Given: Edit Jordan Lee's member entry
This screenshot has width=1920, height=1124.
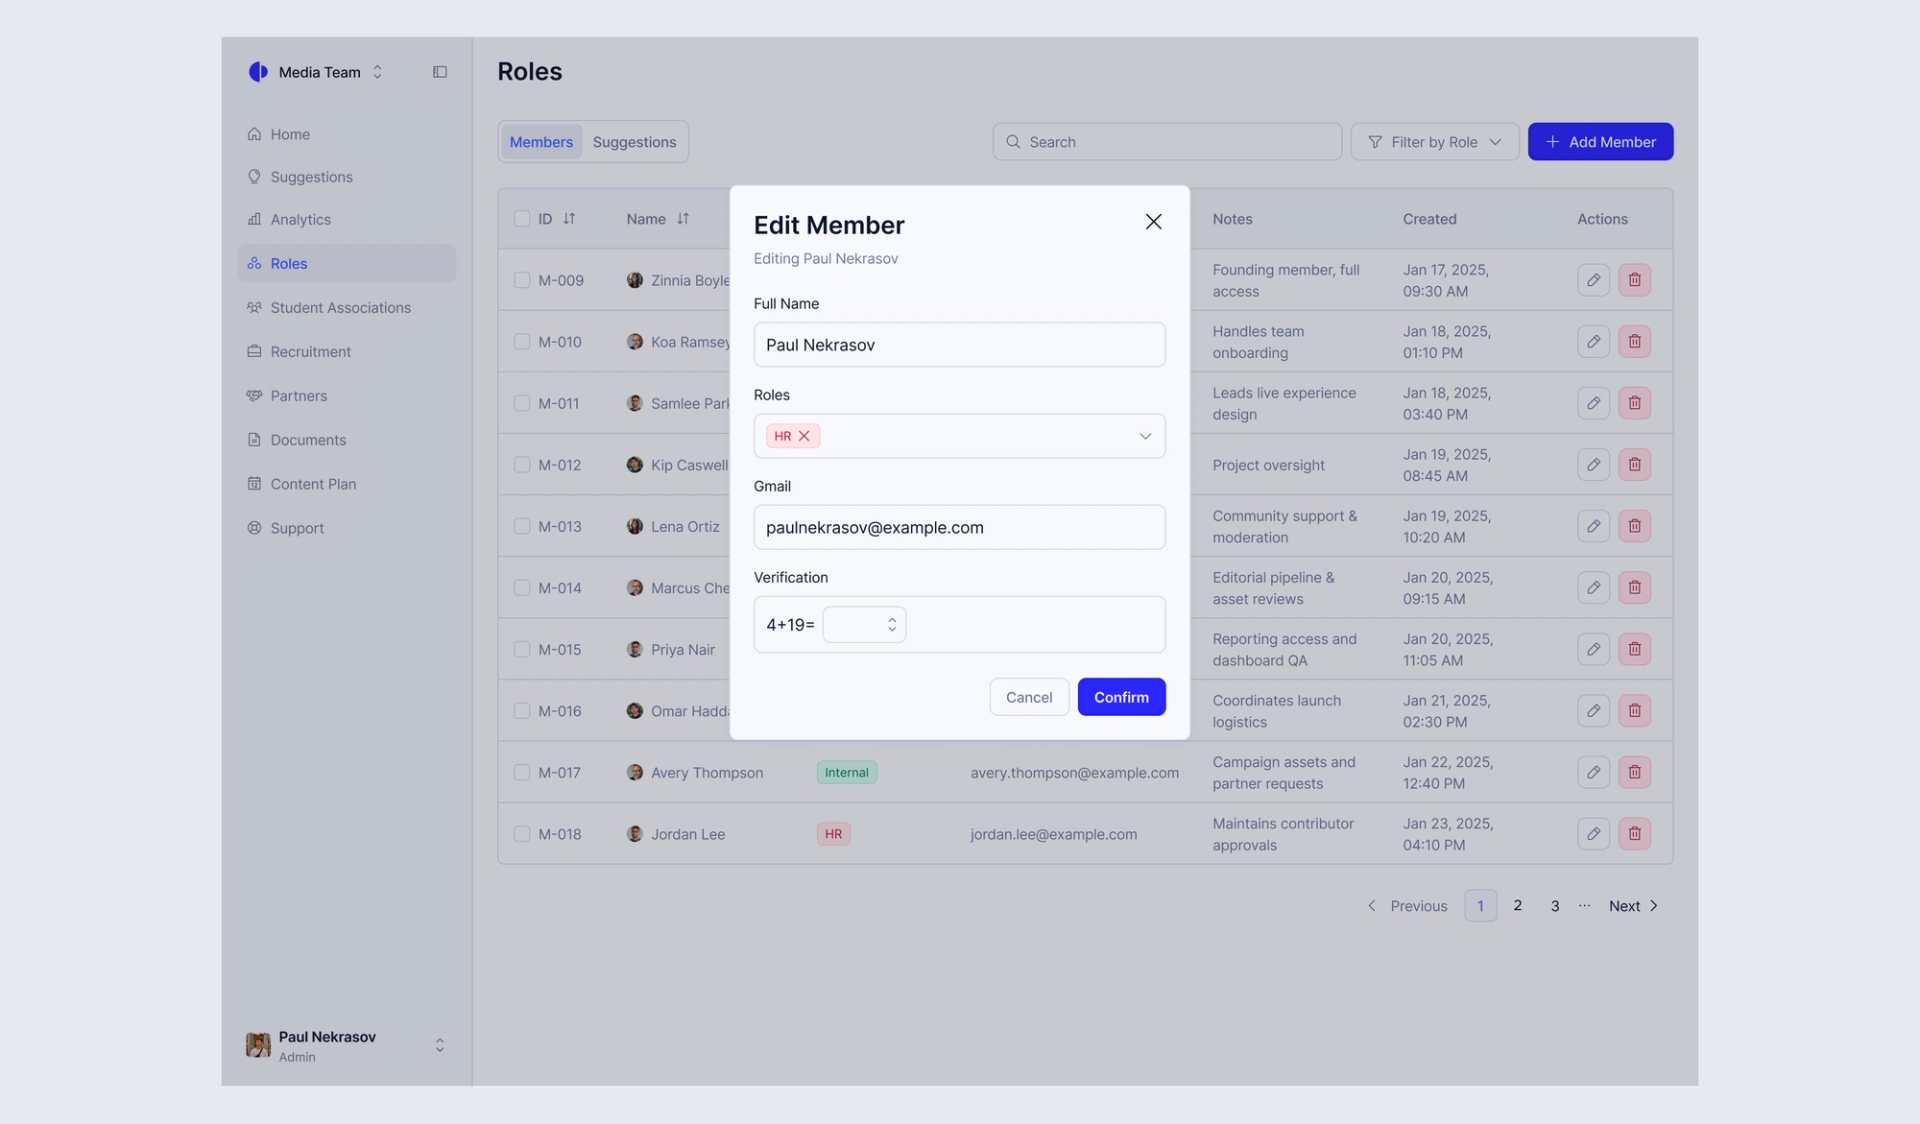Looking at the screenshot, I should point(1593,834).
